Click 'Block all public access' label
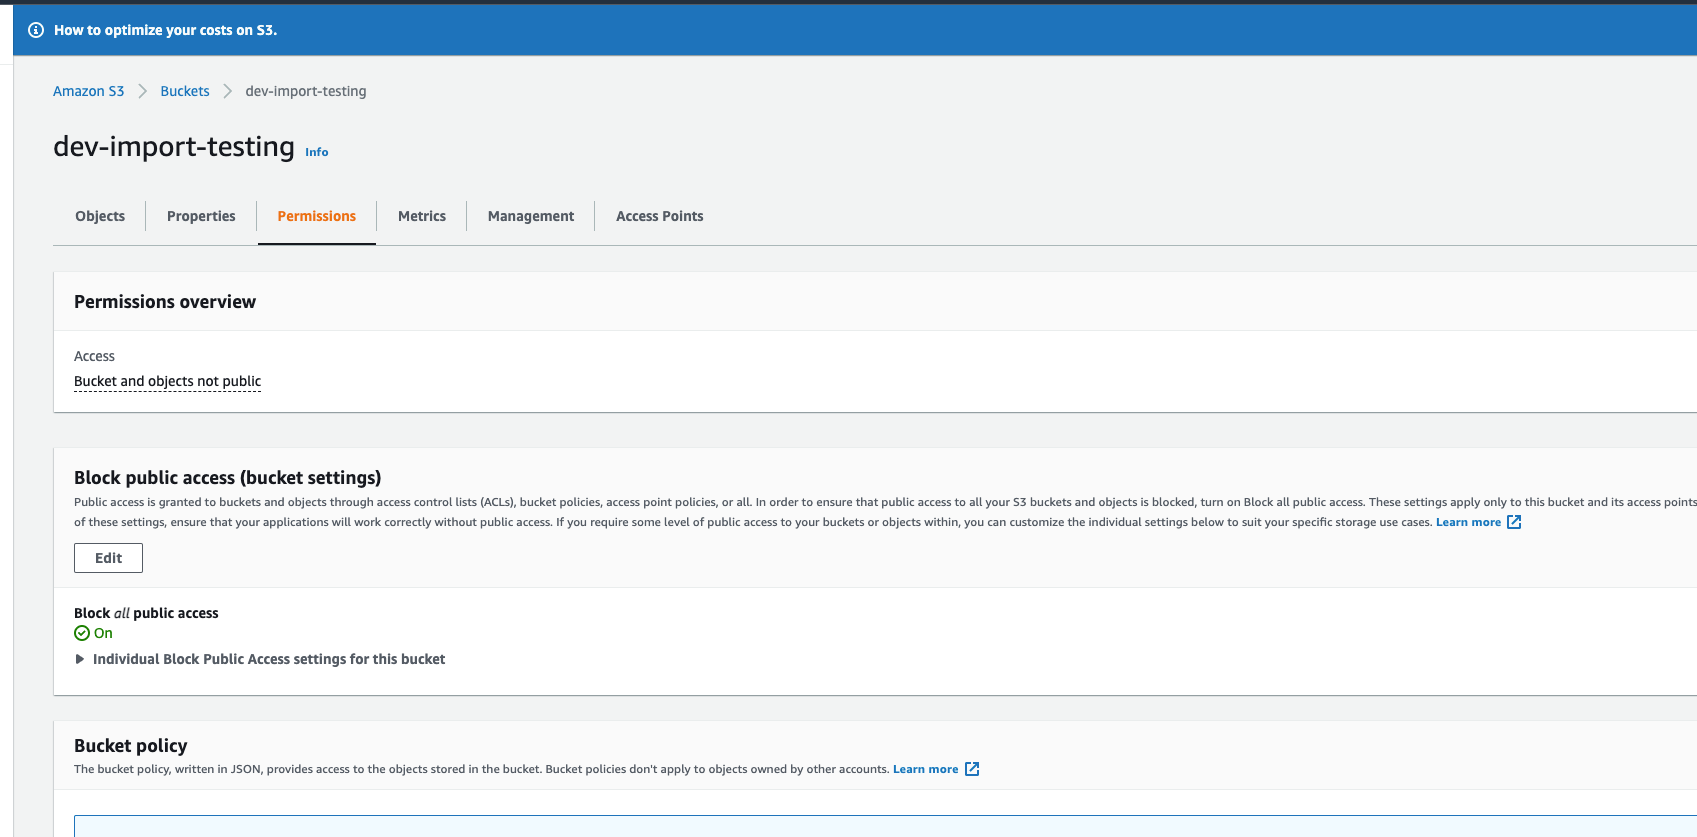 146,613
